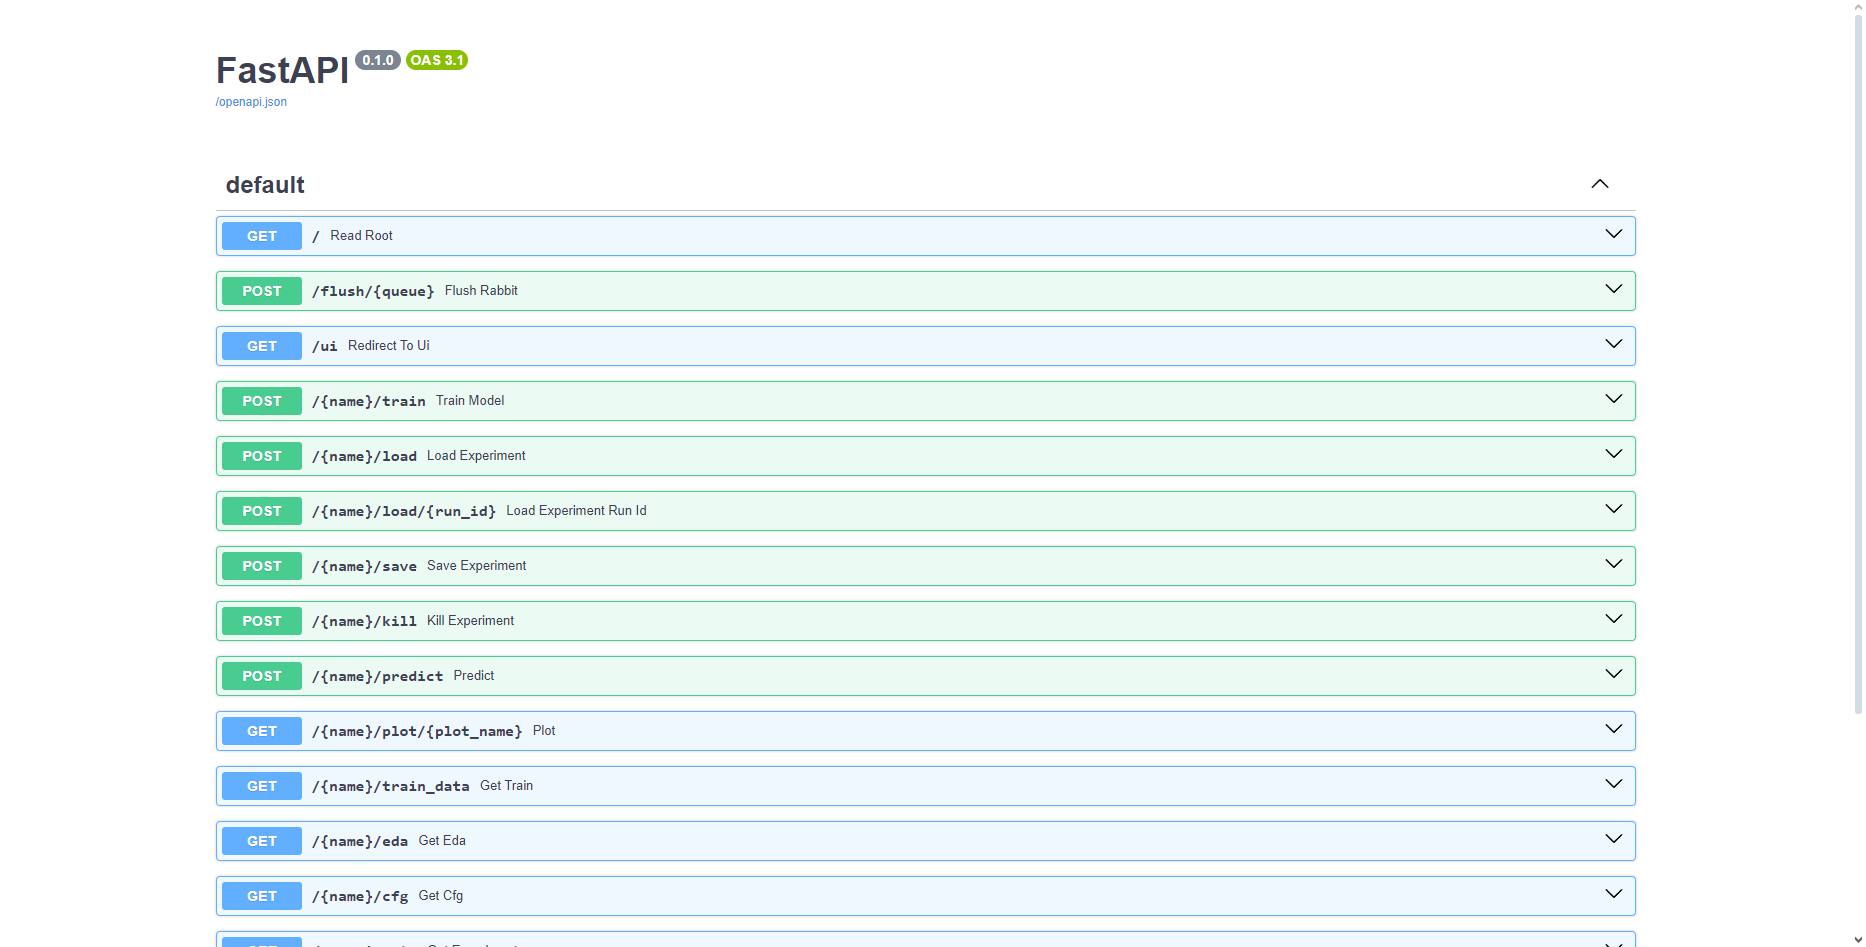Click the /ui path text
This screenshot has width=1866, height=947.
pos(325,346)
